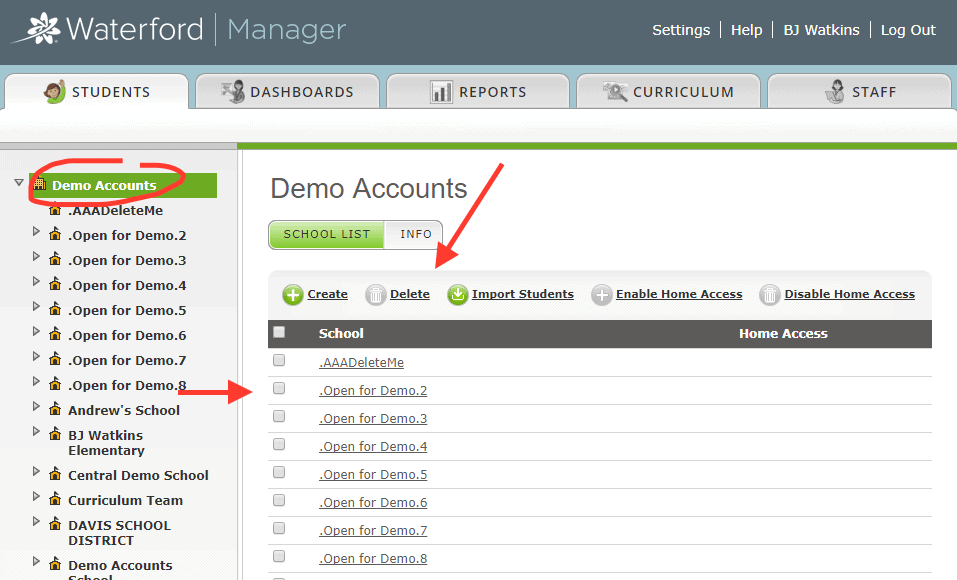The height and width of the screenshot is (580, 957).
Task: Click the Reports bar chart icon
Action: [x=441, y=92]
